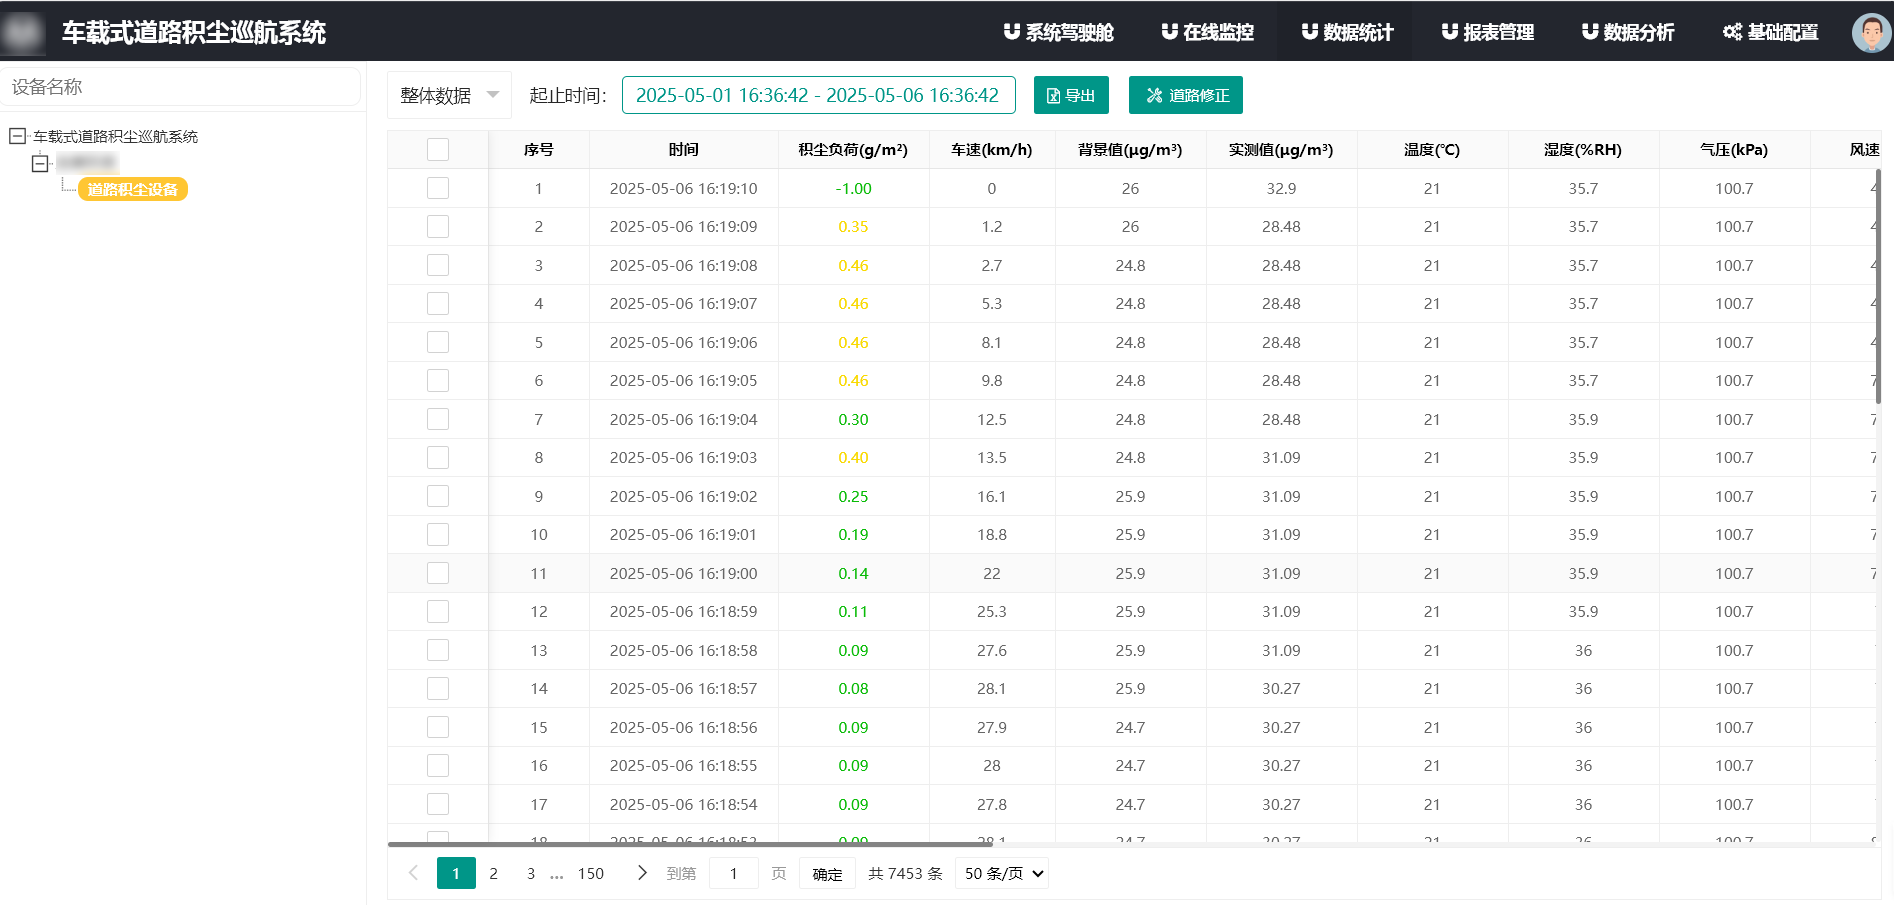Click the 数据分析 menu icon
Image resolution: width=1895 pixels, height=905 pixels.
click(1590, 32)
